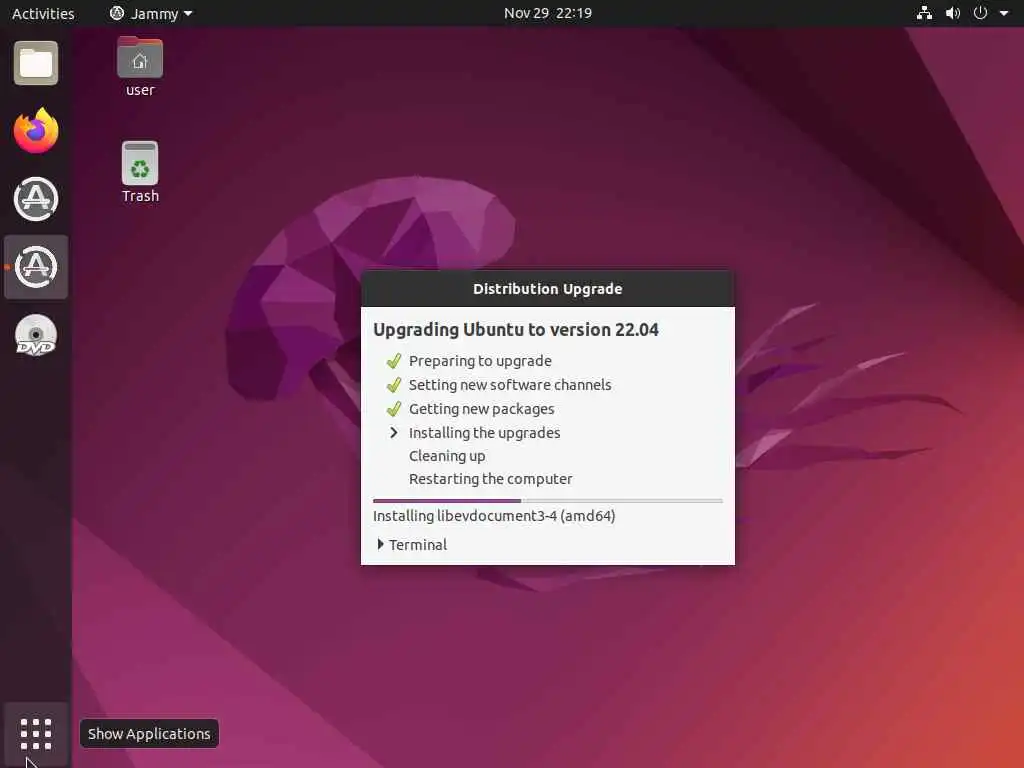This screenshot has height=768, width=1024.
Task: Click the Show Applications grid icon
Action: tap(36, 734)
